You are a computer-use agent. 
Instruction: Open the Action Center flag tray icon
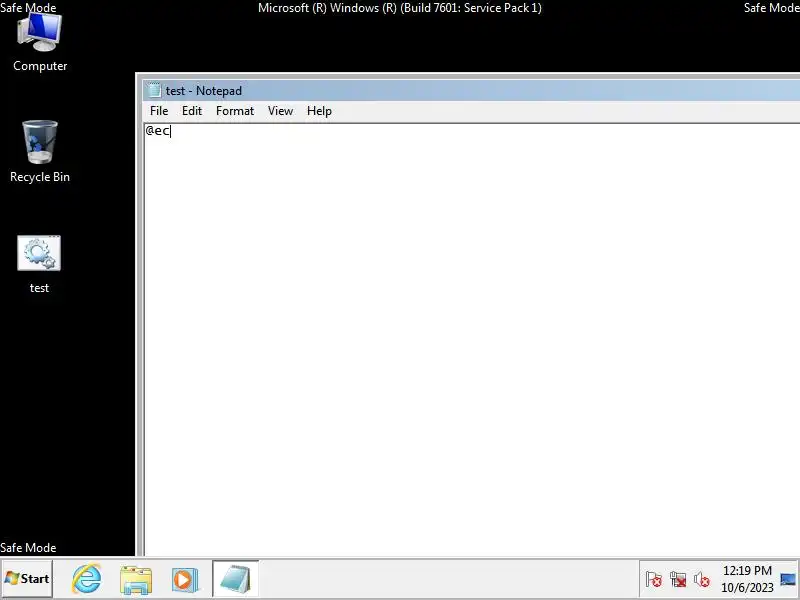point(654,580)
